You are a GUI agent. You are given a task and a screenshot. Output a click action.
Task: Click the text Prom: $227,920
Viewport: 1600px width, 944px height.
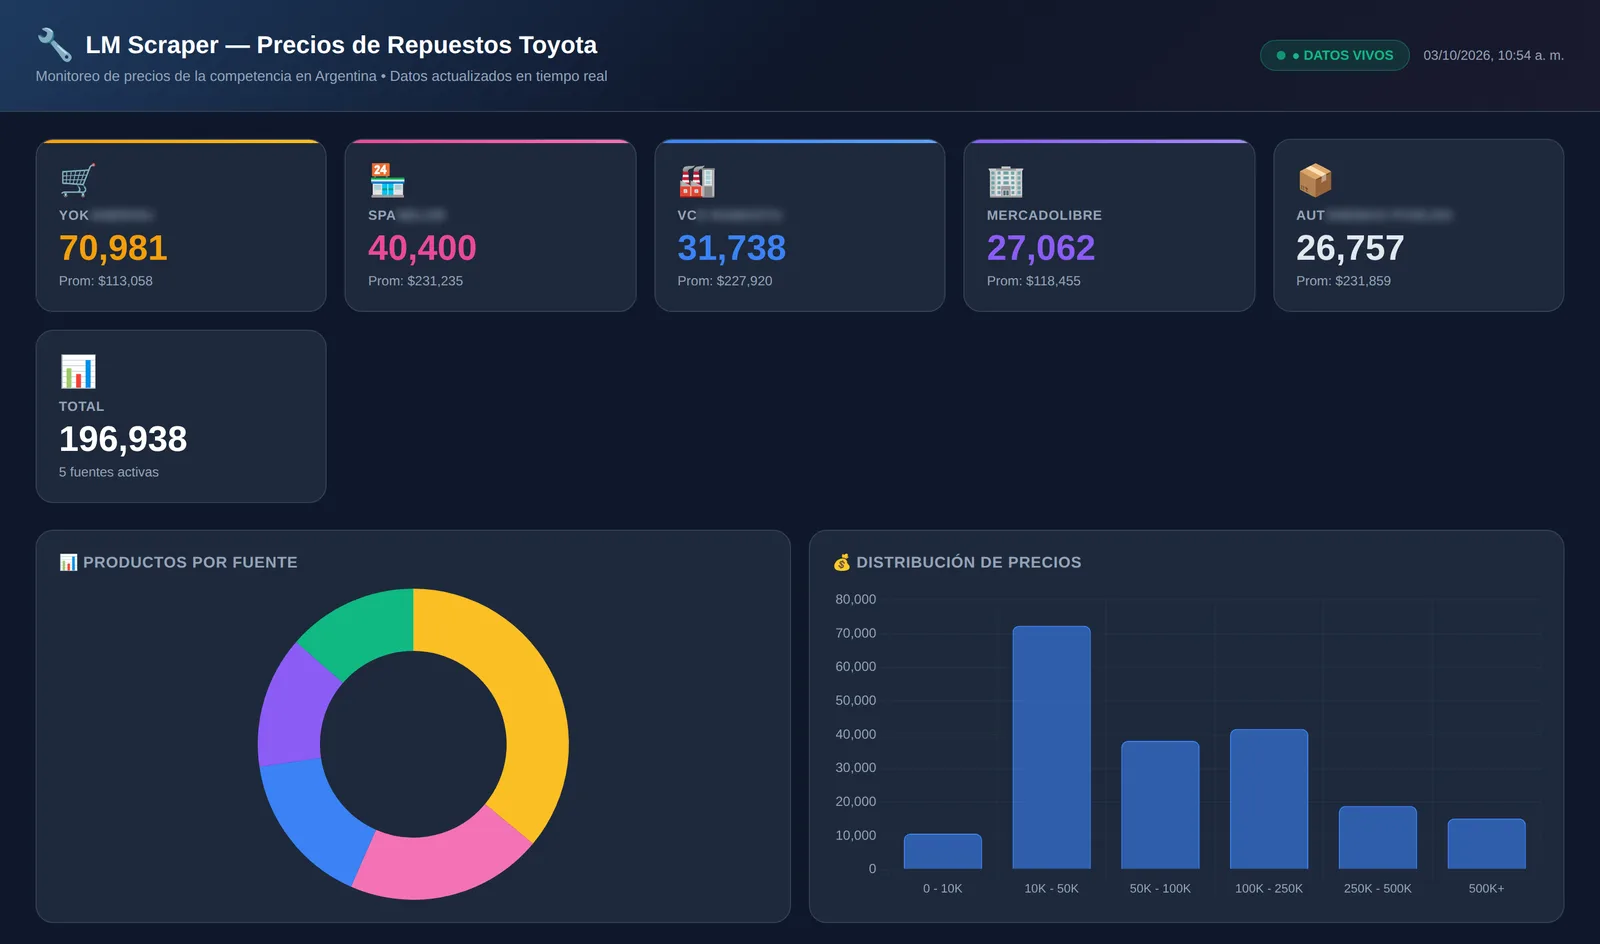pyautogui.click(x=725, y=281)
